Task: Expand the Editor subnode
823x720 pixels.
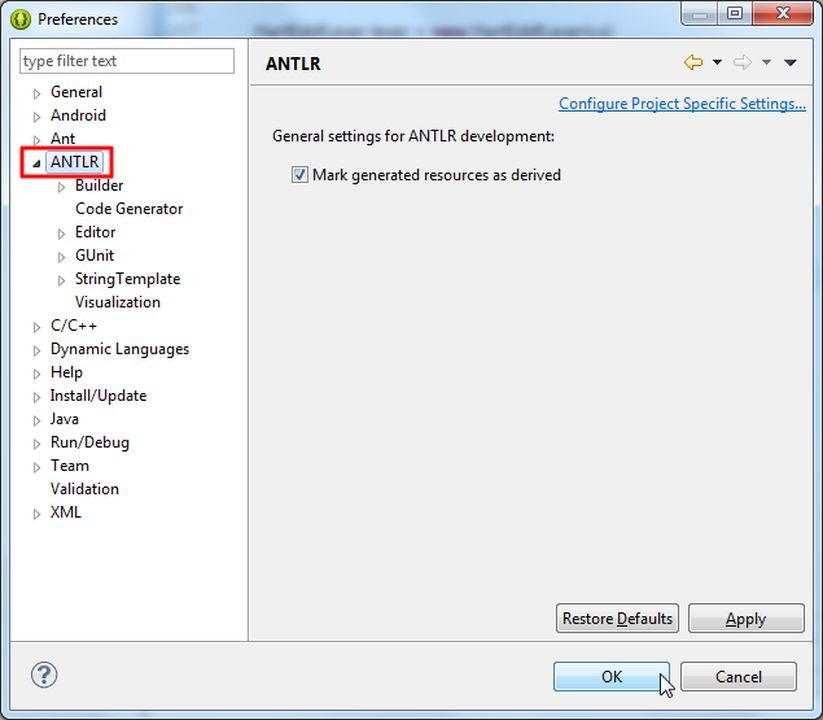Action: coord(61,234)
